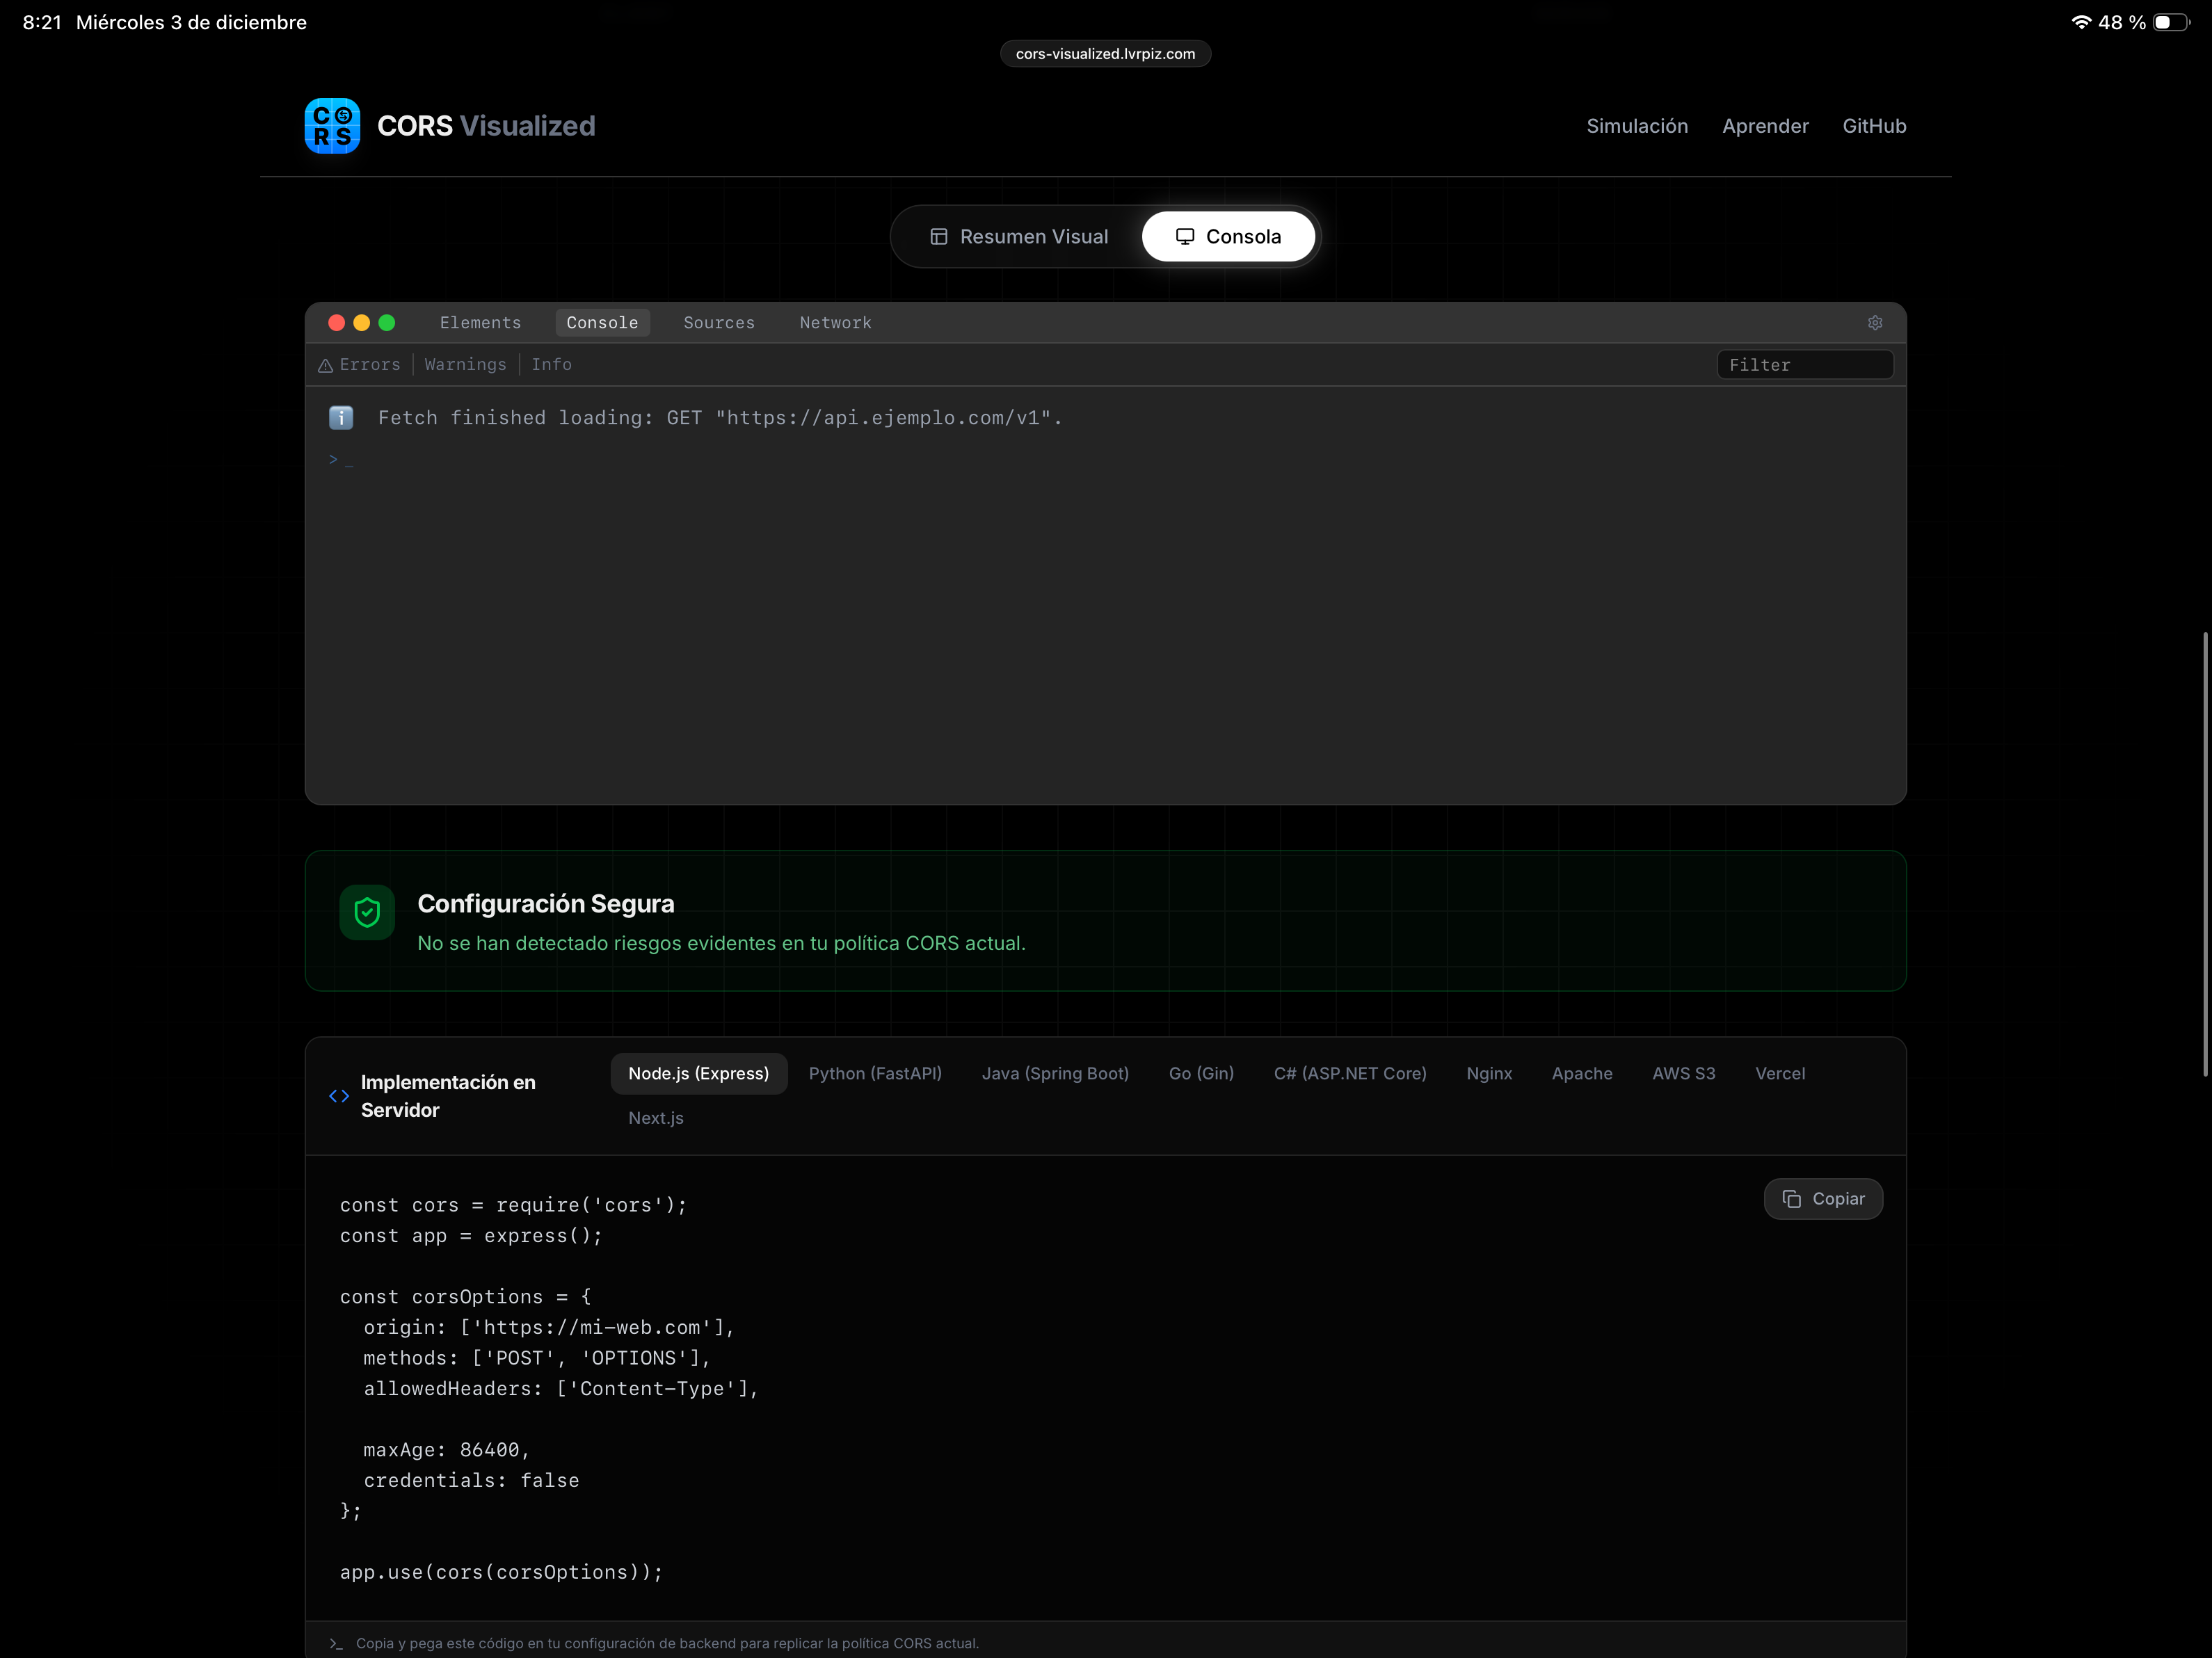Focus the console Filter input field

click(x=1804, y=365)
